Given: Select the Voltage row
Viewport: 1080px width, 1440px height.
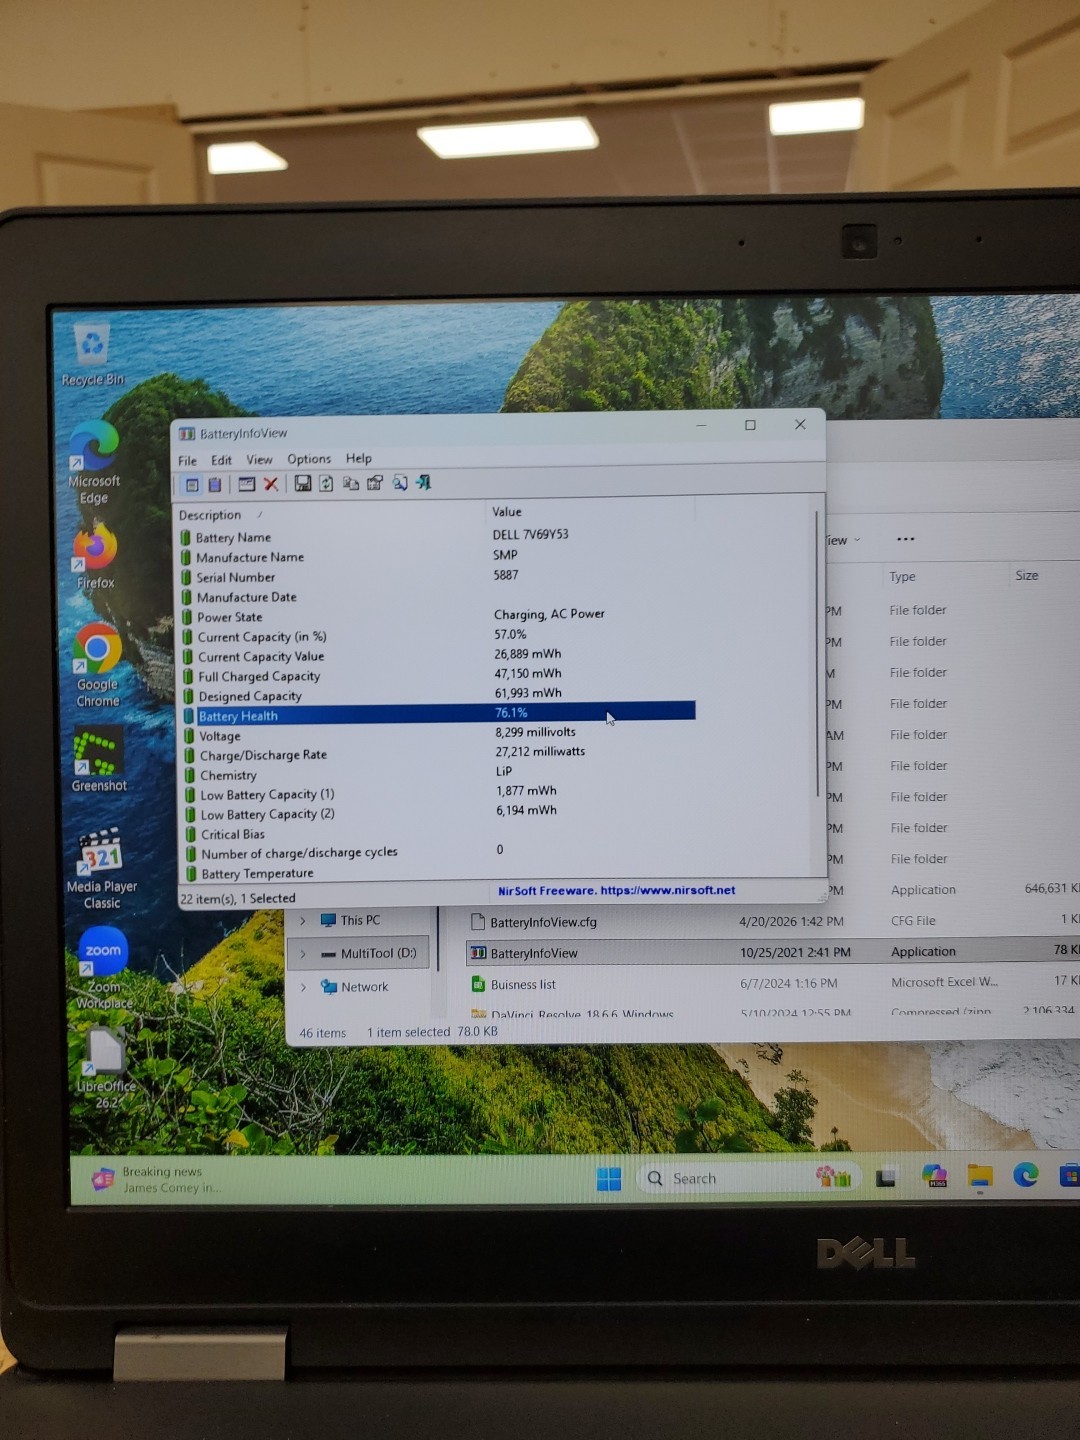Looking at the screenshot, I should [x=438, y=734].
